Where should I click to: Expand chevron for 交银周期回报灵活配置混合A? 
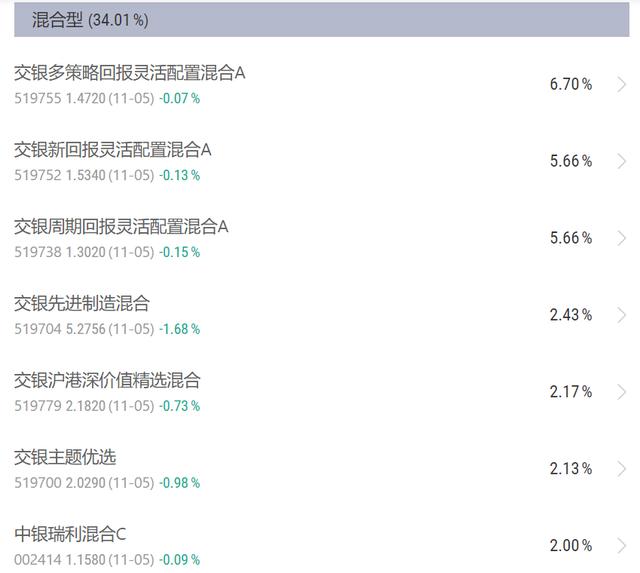click(622, 238)
